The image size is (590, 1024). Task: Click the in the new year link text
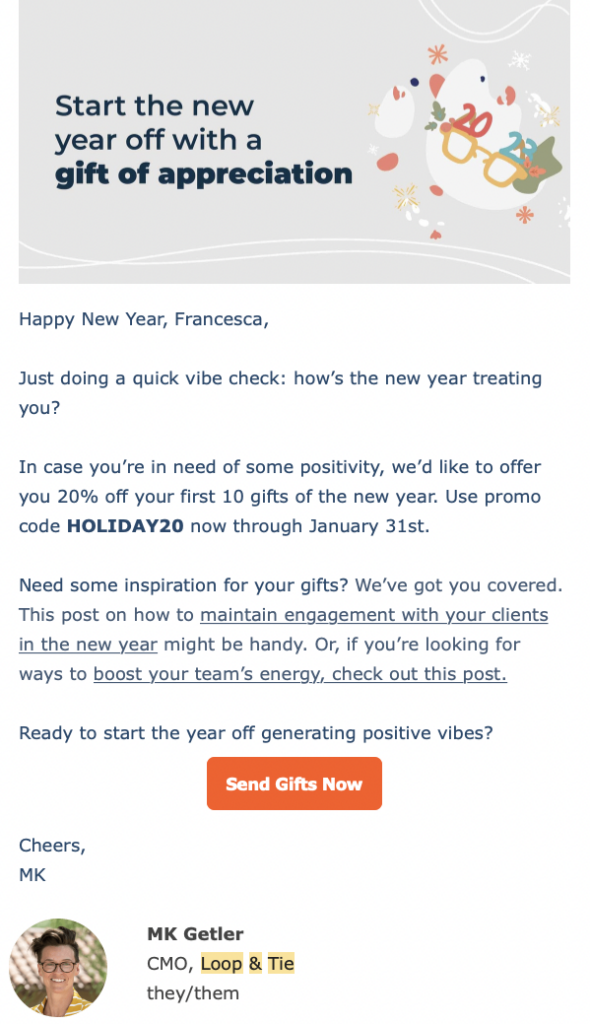[x=88, y=645]
